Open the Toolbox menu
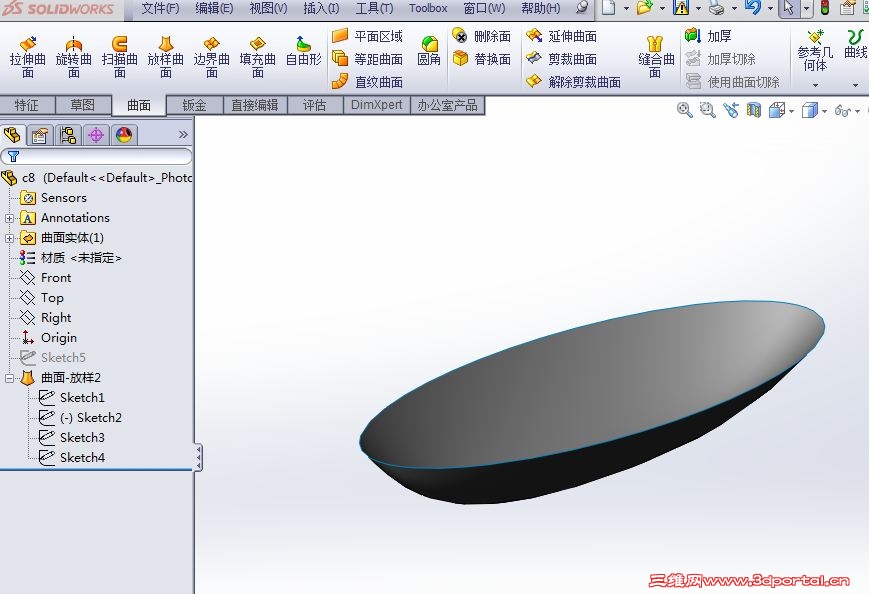 (x=428, y=8)
